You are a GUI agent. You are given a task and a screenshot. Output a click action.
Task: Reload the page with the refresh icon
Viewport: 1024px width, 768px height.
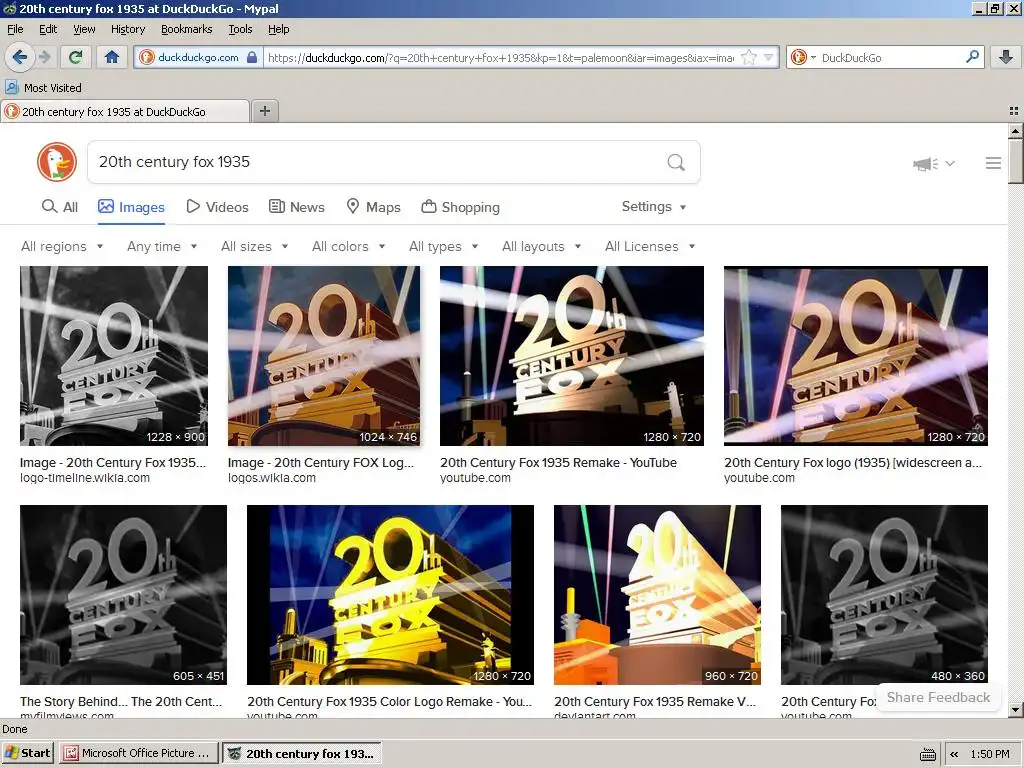pos(76,57)
